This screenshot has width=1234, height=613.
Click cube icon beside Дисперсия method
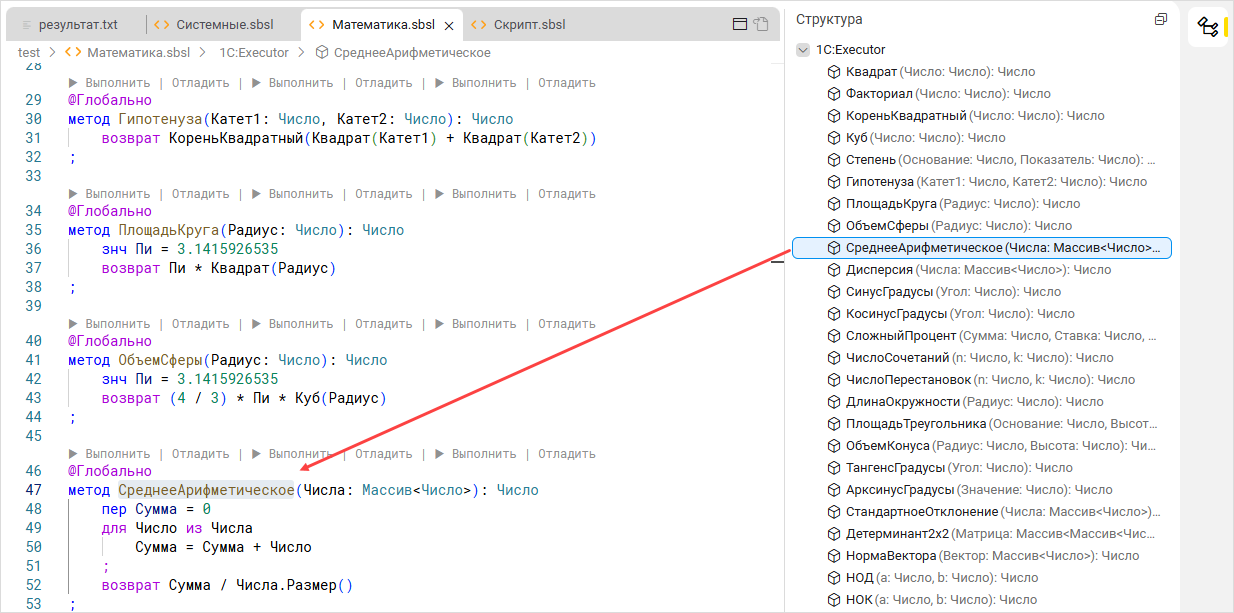point(834,270)
